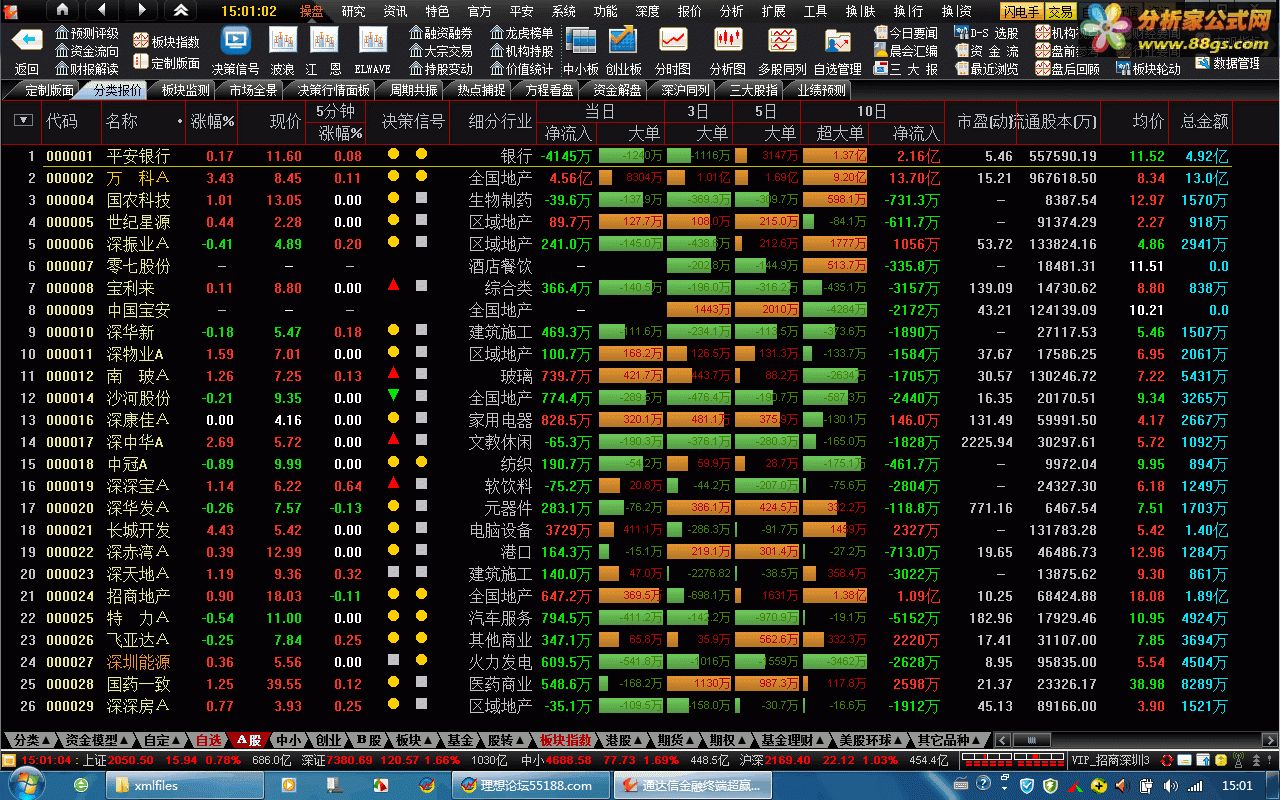Open the 分时图 intraday chart icon

[x=673, y=40]
